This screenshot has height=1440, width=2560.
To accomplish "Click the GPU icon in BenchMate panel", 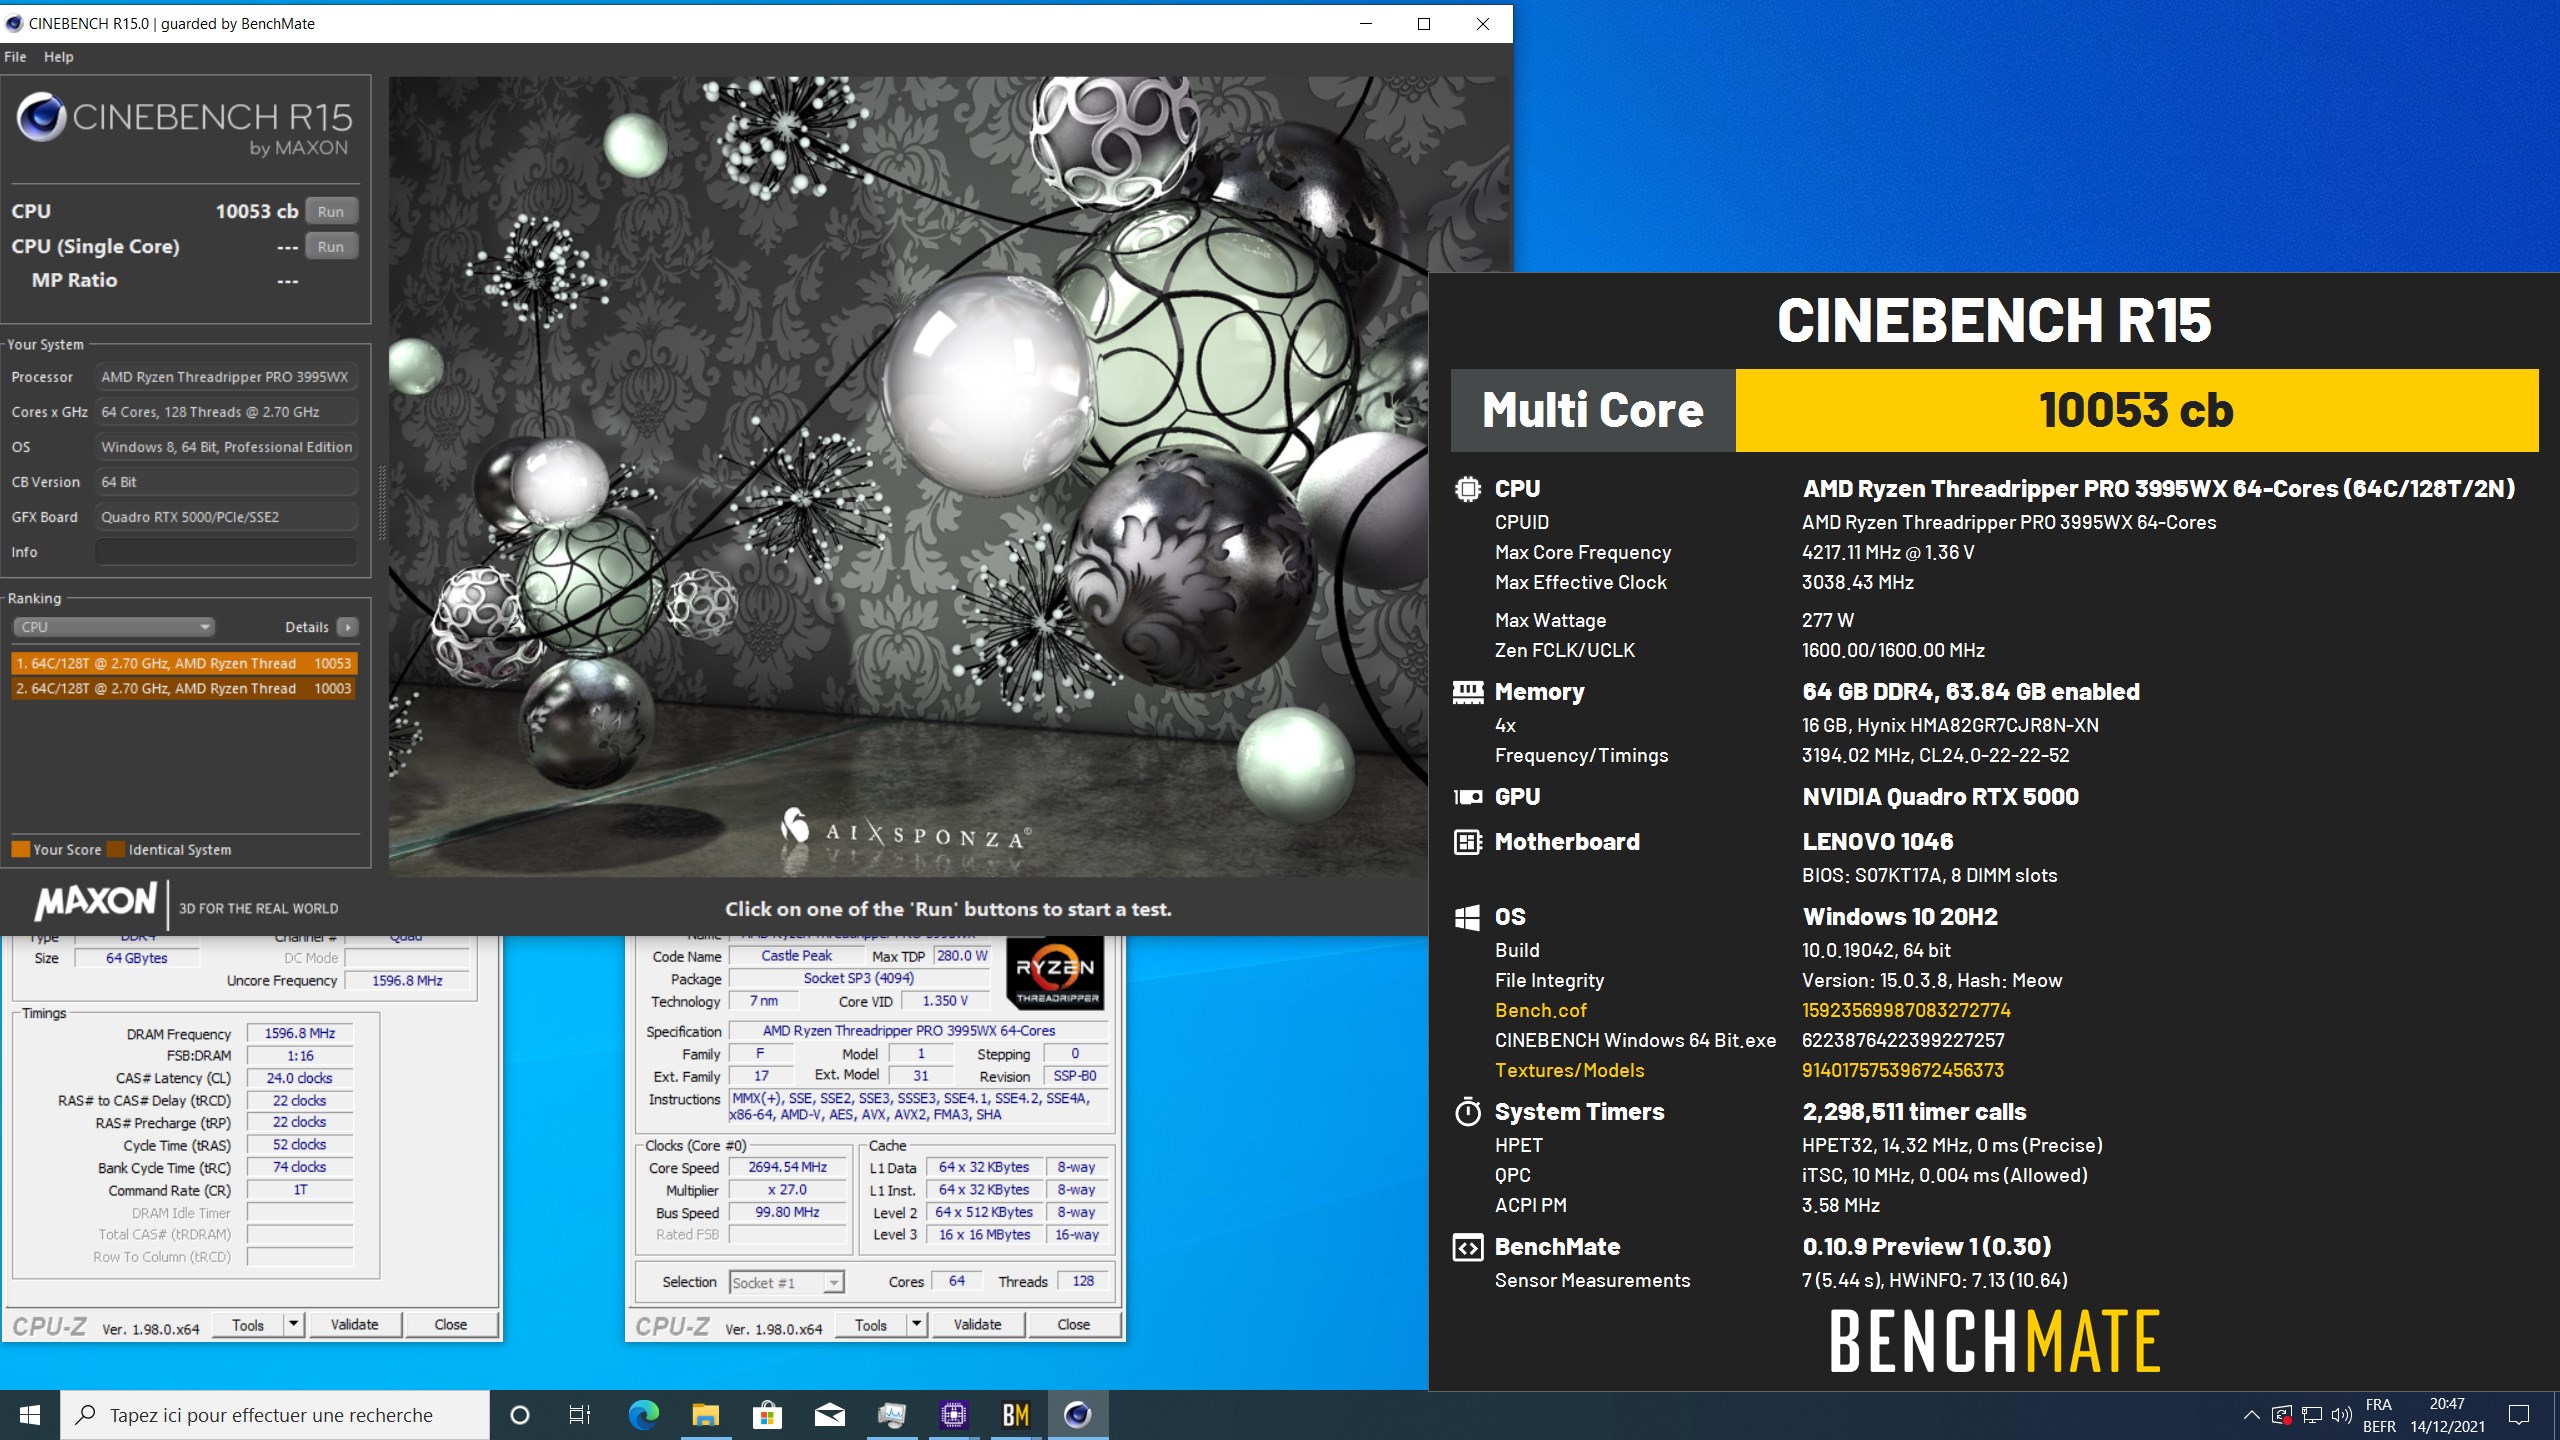I will tap(1467, 797).
